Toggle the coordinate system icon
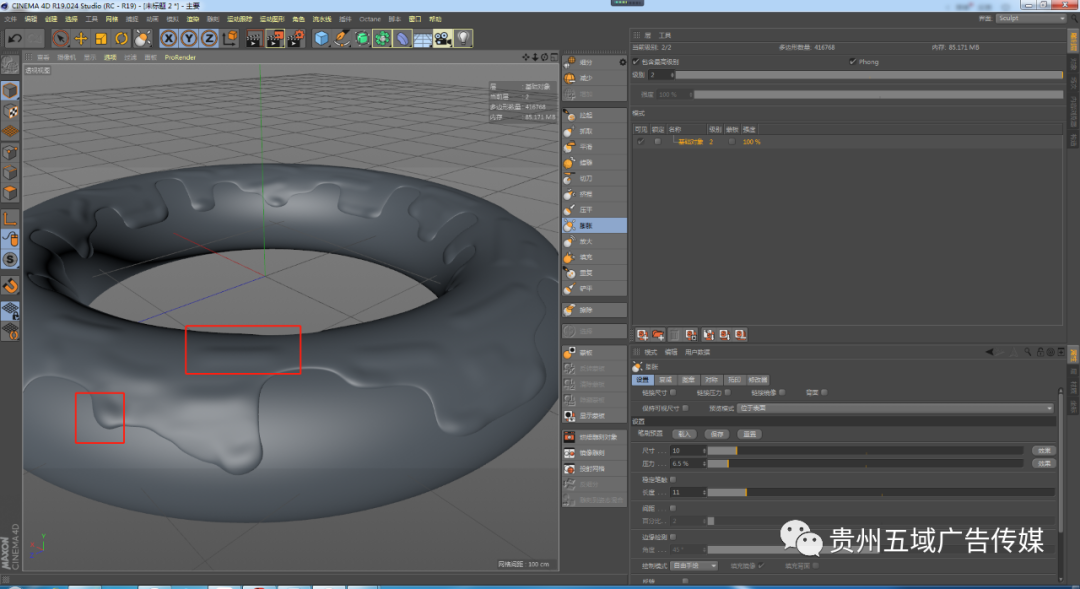 [x=230, y=39]
